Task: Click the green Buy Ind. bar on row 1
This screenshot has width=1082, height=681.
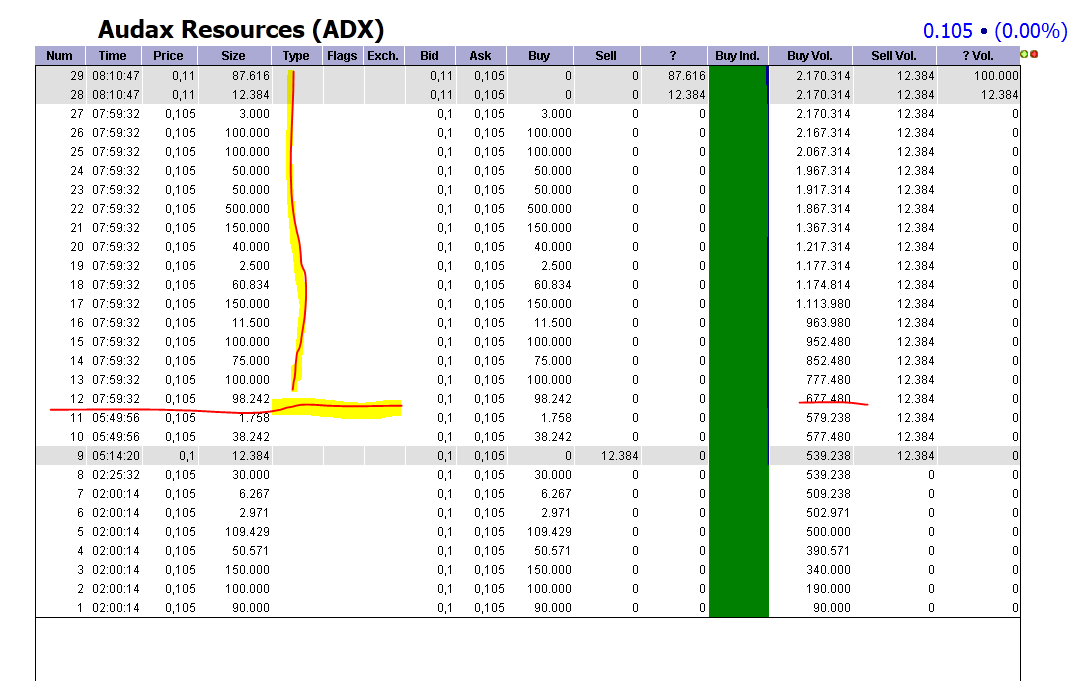Action: tap(737, 607)
